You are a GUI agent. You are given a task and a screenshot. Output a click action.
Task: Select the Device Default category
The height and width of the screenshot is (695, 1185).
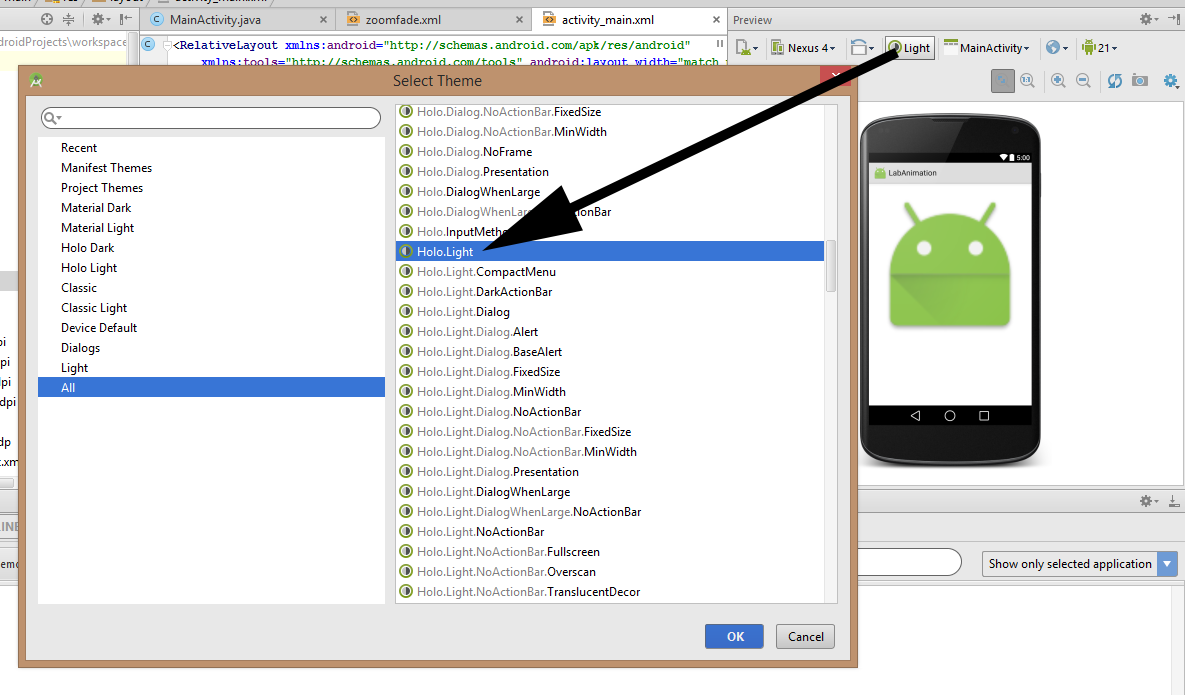pos(211,328)
